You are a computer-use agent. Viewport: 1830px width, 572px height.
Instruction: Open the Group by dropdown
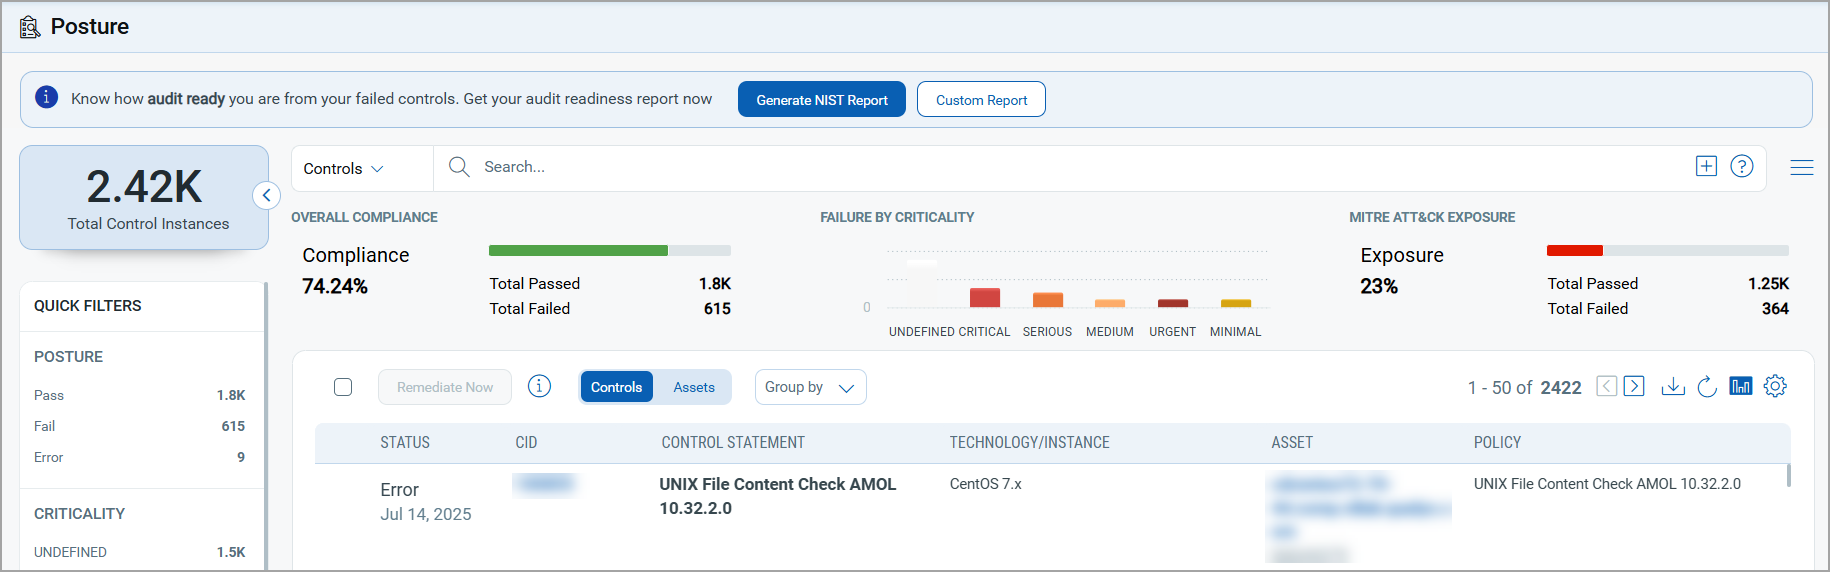click(x=811, y=387)
